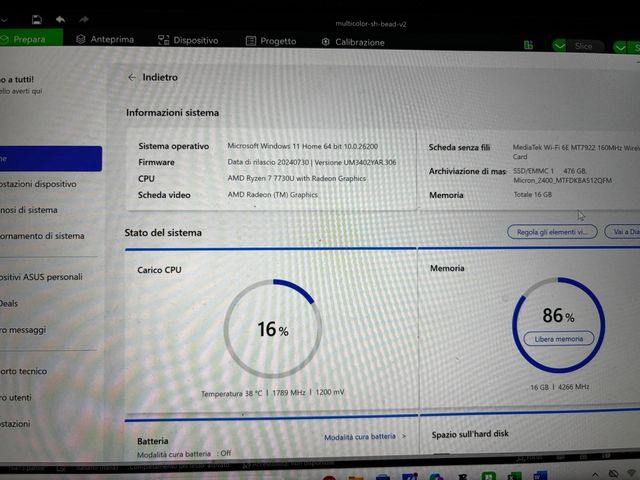Viewport: 640px width, 480px height.
Task: Click the Save icon in Bambu Studio
Action: [36, 19]
